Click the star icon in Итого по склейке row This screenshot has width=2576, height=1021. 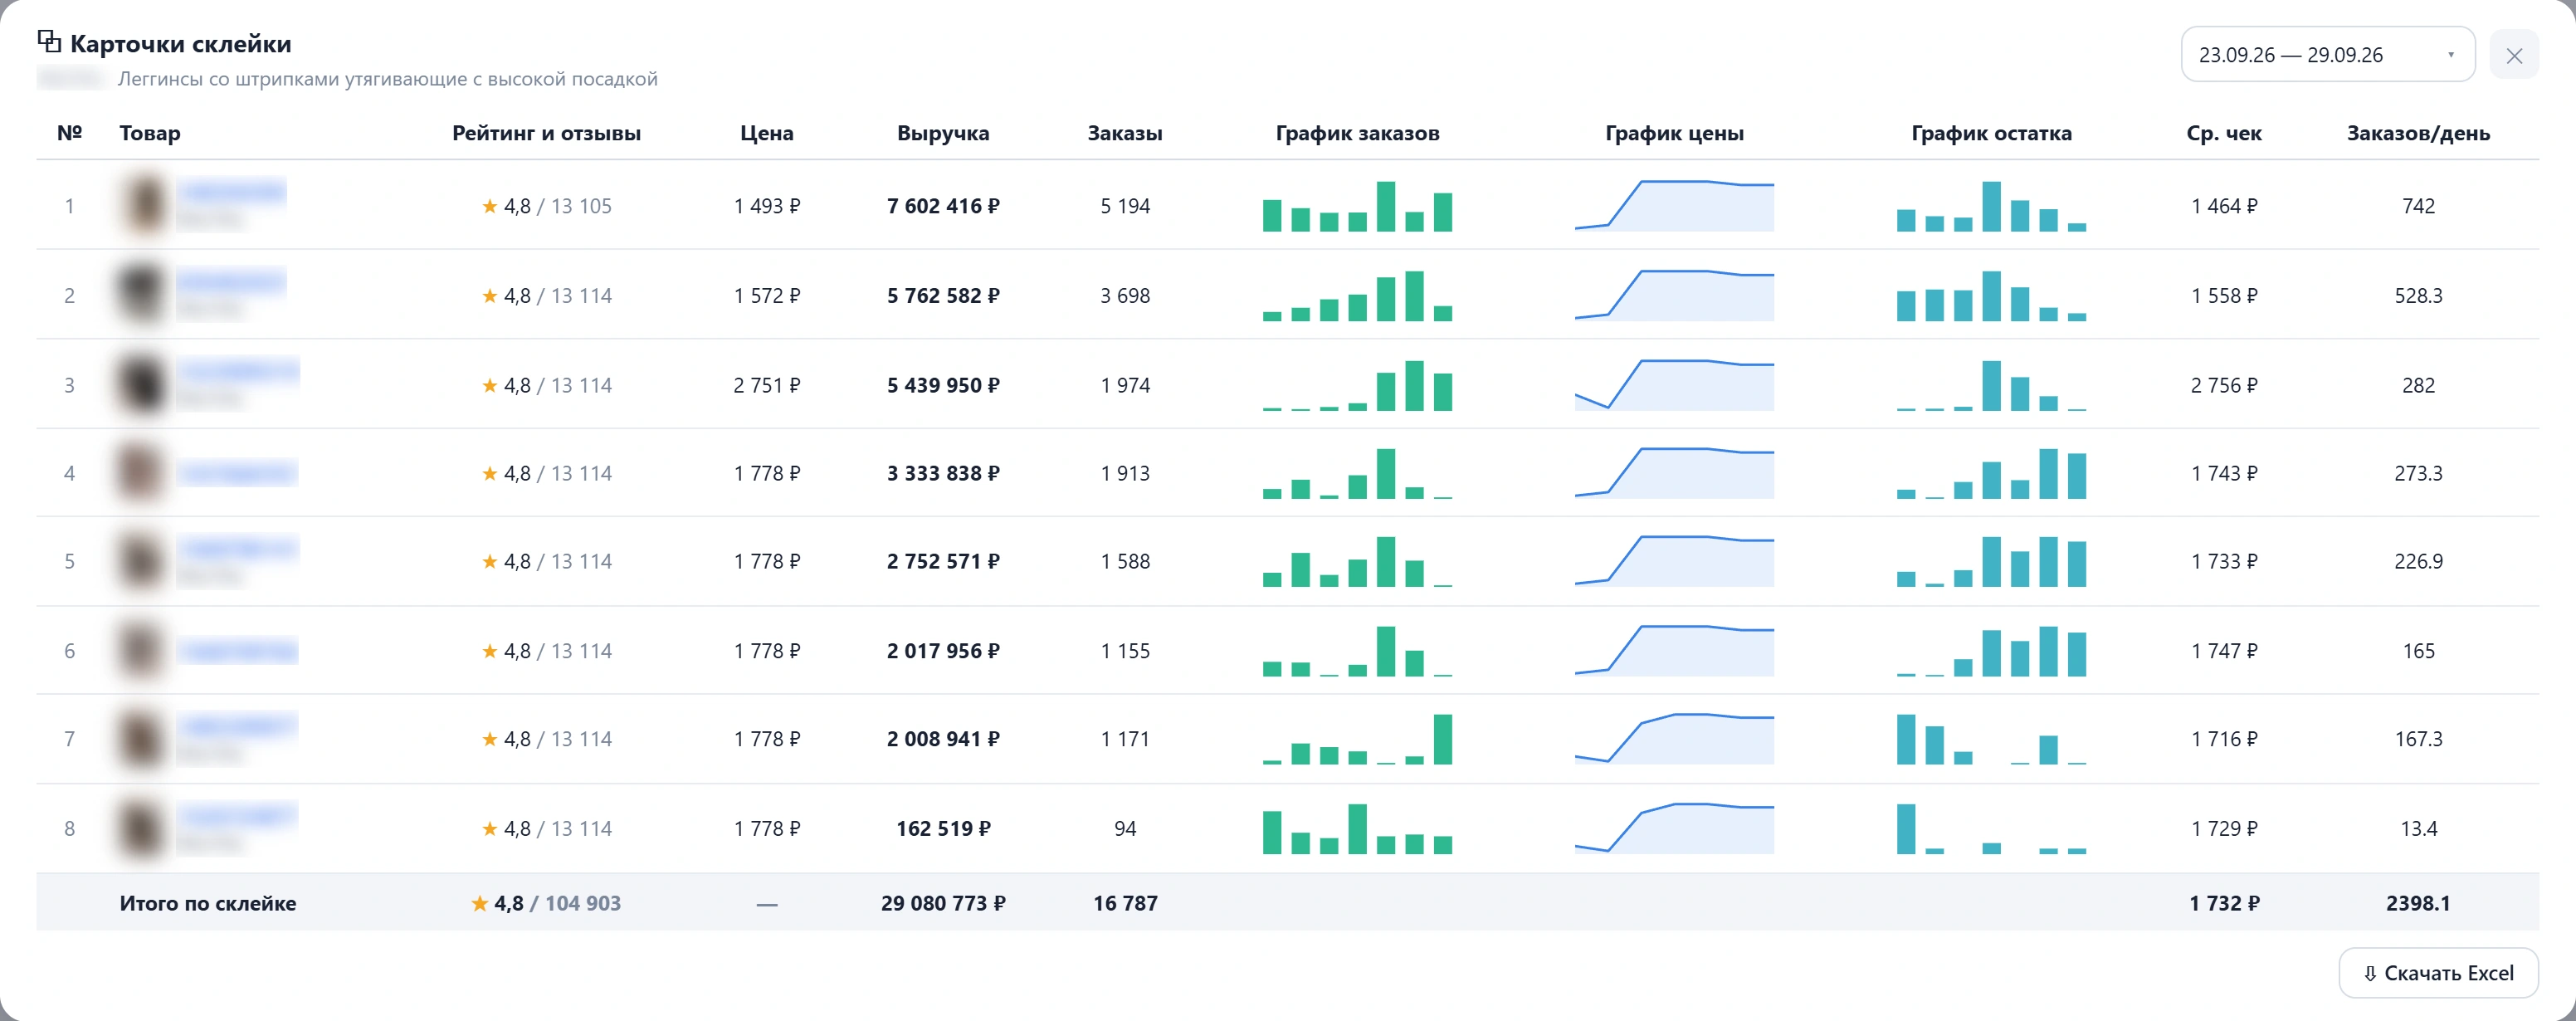[x=479, y=904]
